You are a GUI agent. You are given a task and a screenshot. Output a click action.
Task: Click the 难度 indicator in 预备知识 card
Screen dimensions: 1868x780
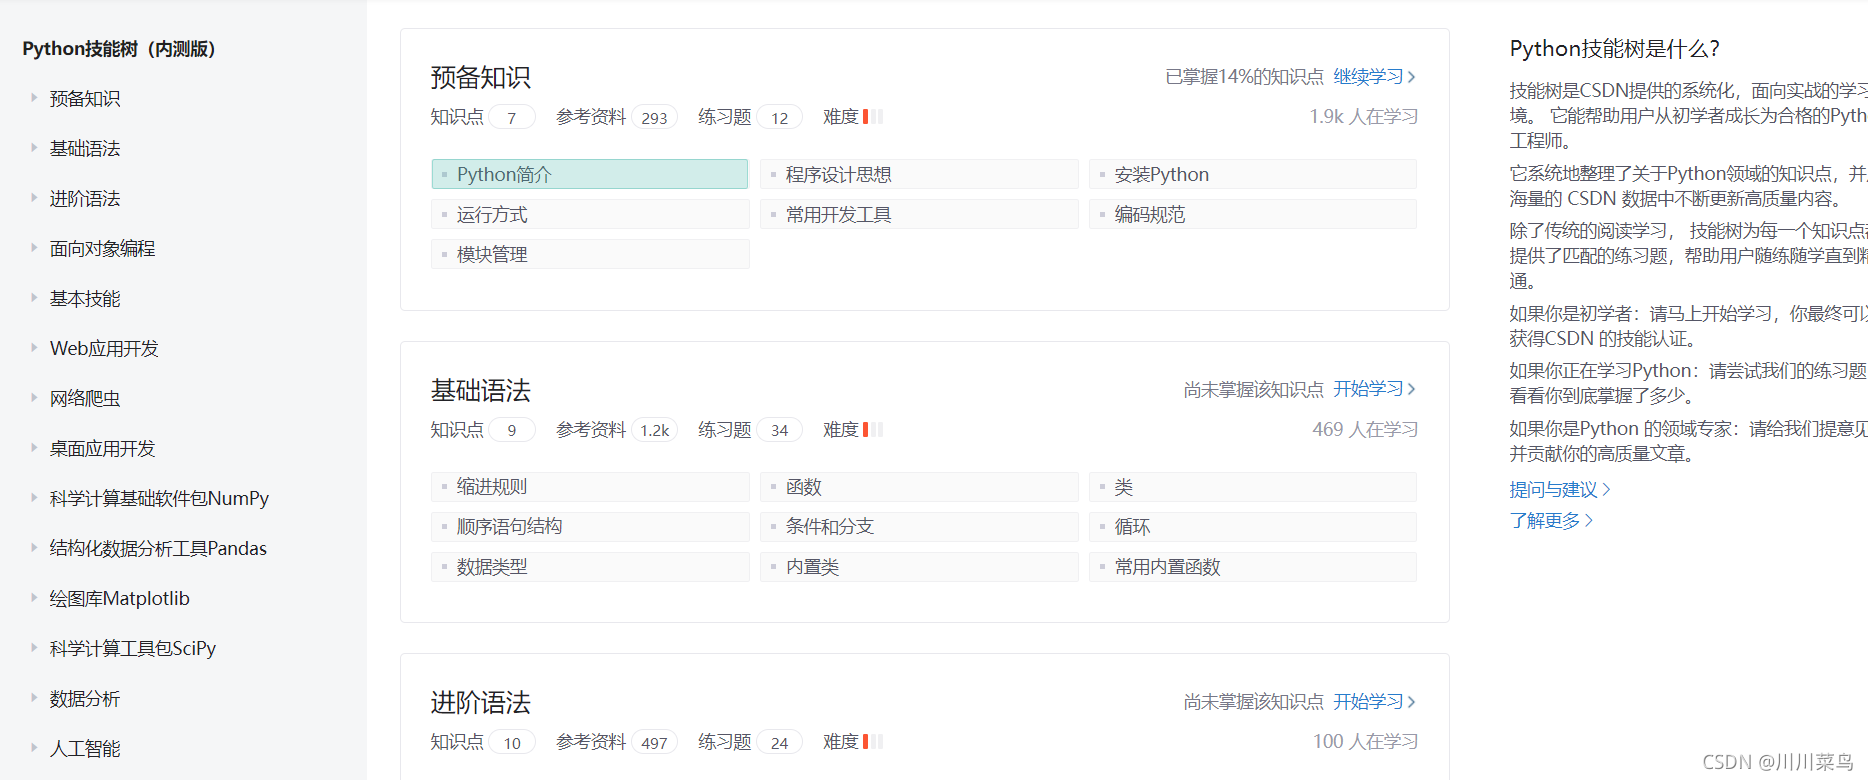[872, 117]
